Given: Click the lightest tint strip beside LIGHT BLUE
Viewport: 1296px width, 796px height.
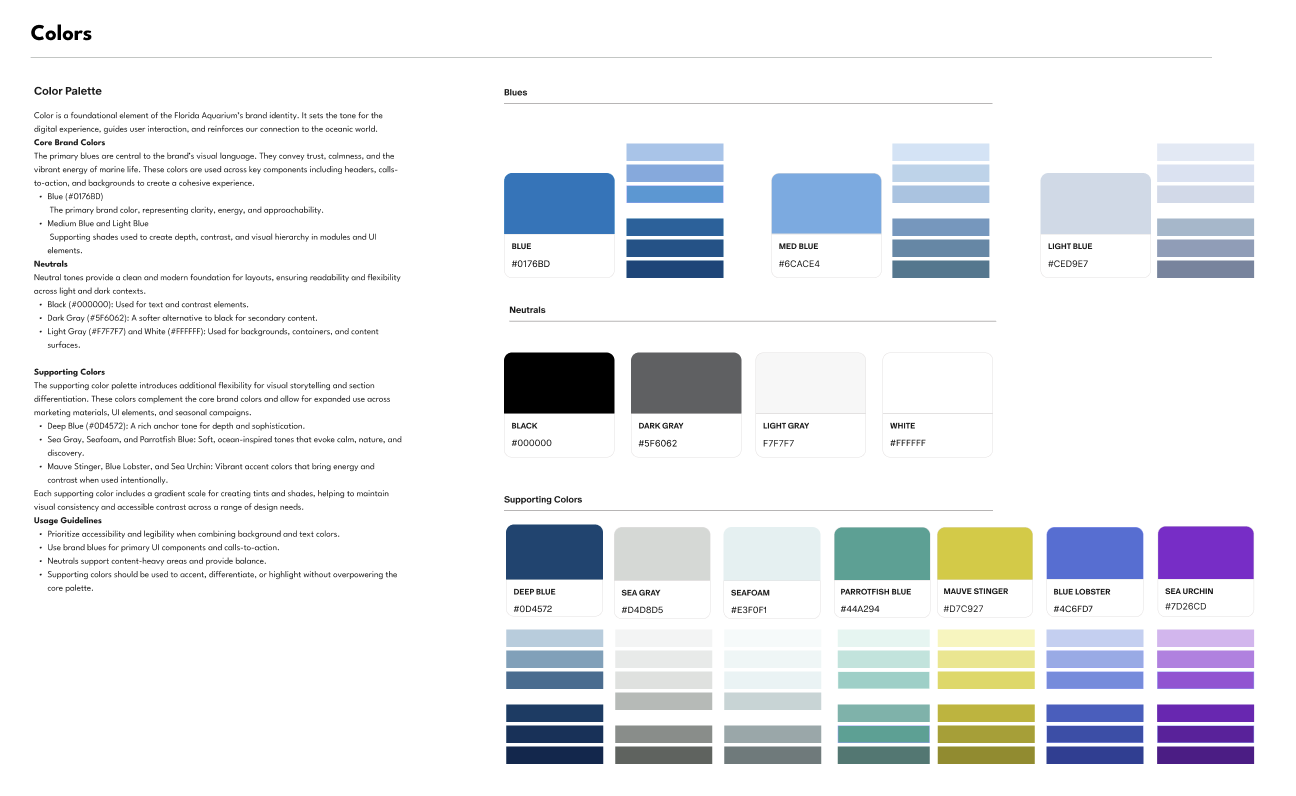Looking at the screenshot, I should click(1205, 152).
